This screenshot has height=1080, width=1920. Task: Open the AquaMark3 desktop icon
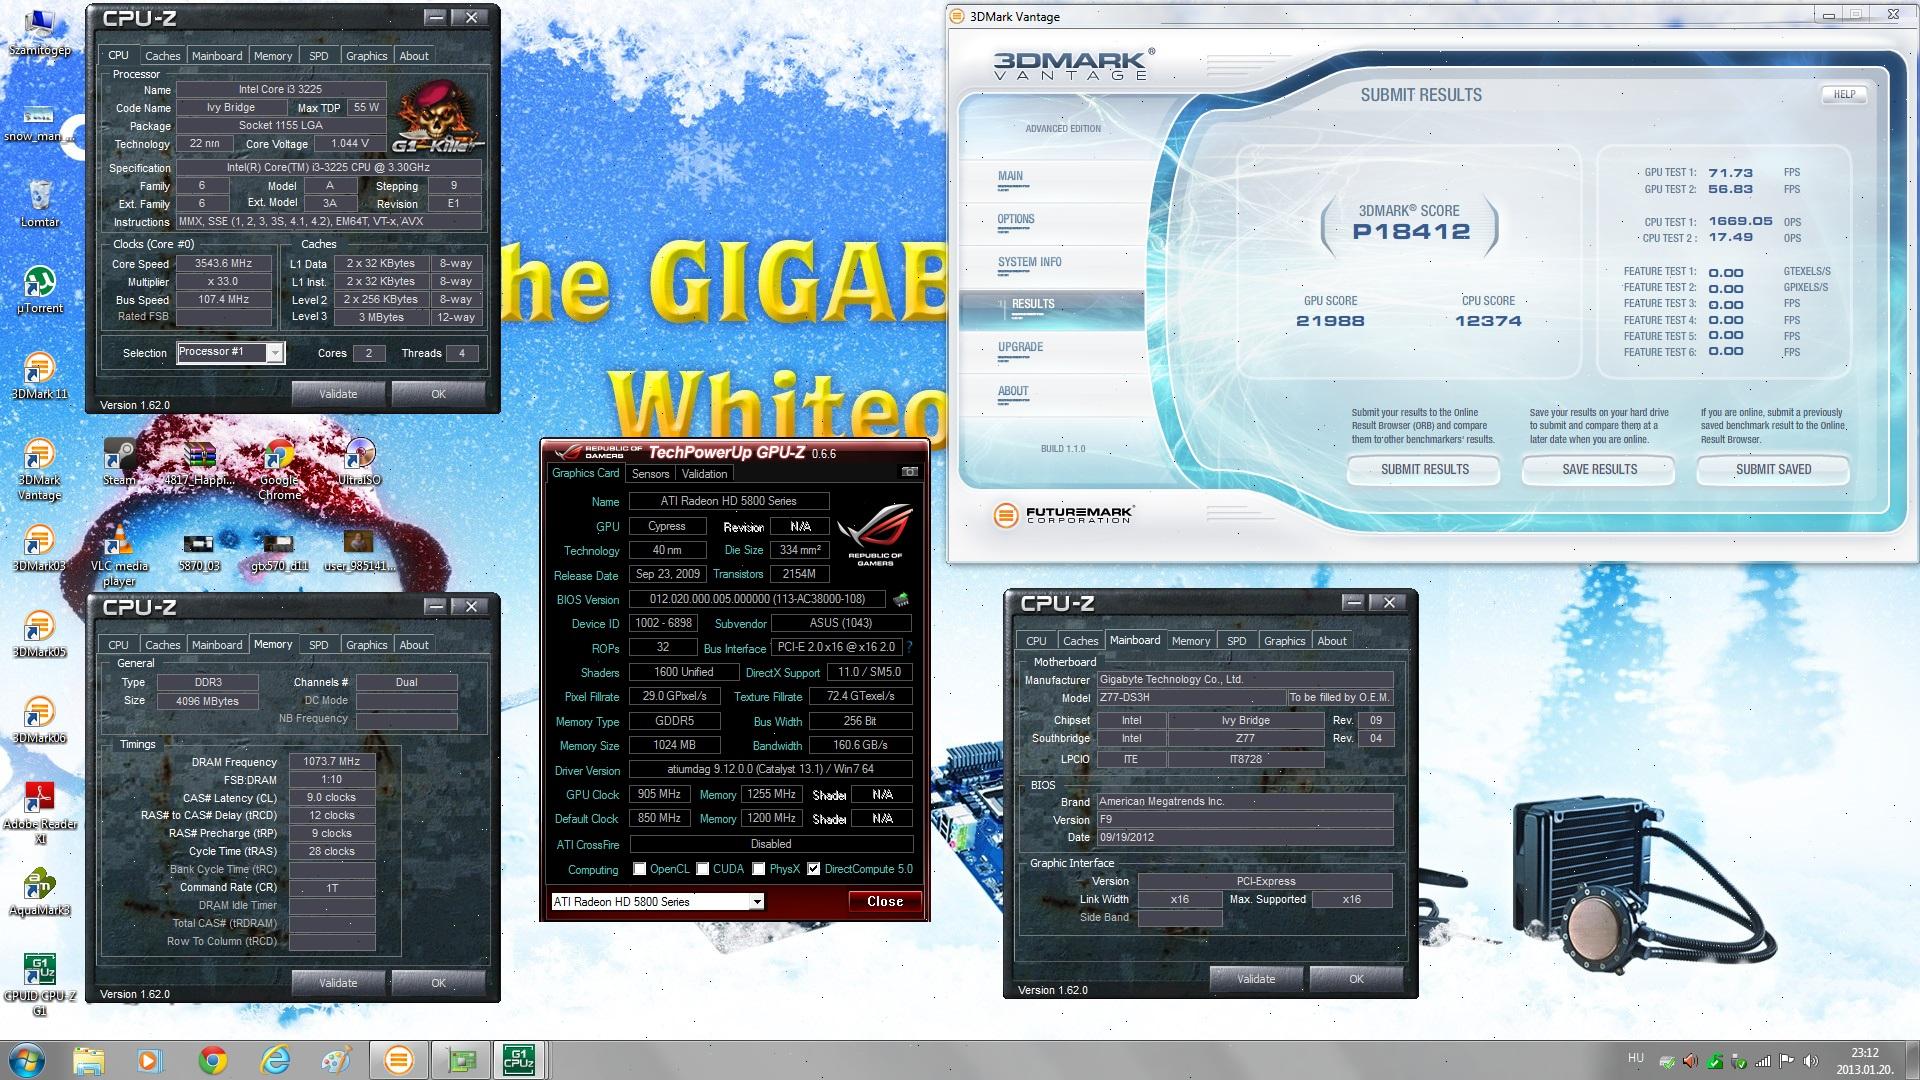(39, 892)
